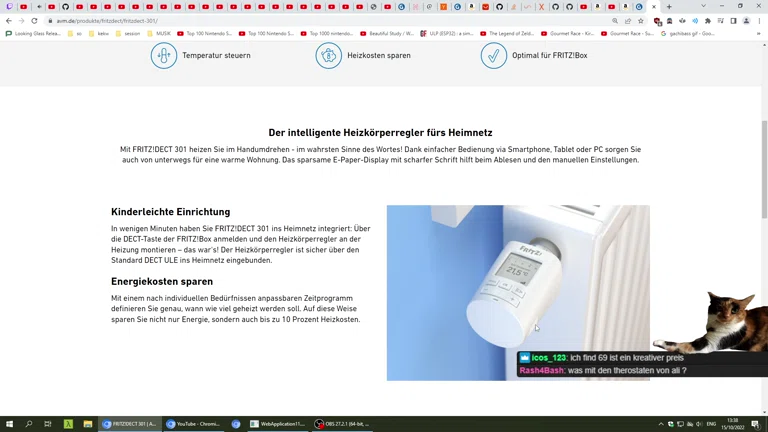The width and height of the screenshot is (768, 432).
Task: Open the Windows notification center icon
Action: [755, 424]
